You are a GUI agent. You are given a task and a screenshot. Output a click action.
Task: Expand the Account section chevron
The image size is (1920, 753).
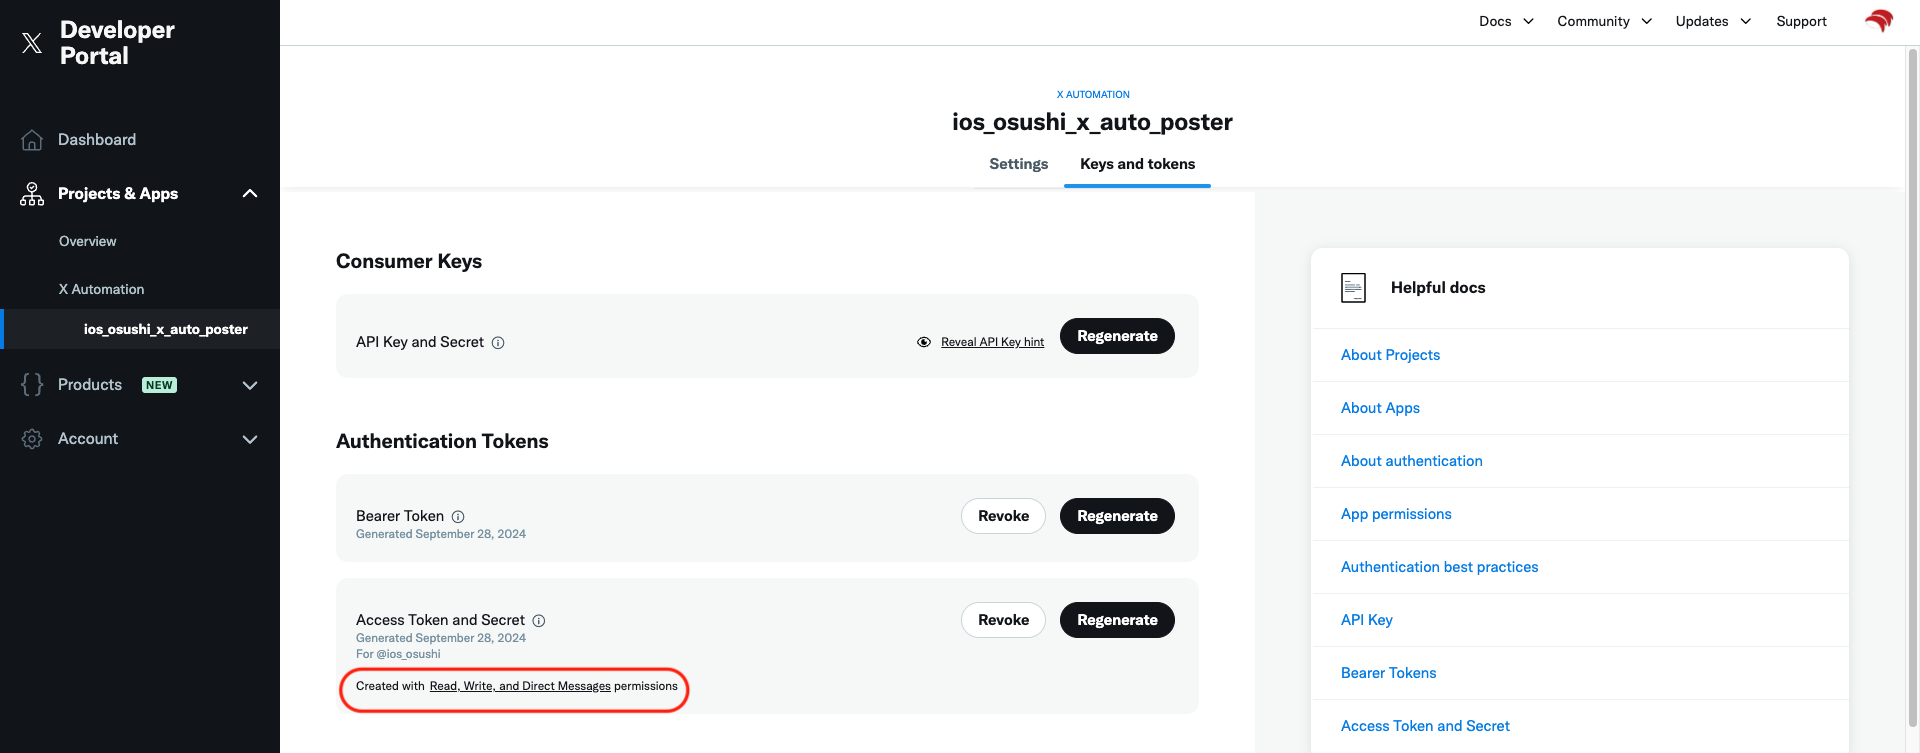(250, 440)
